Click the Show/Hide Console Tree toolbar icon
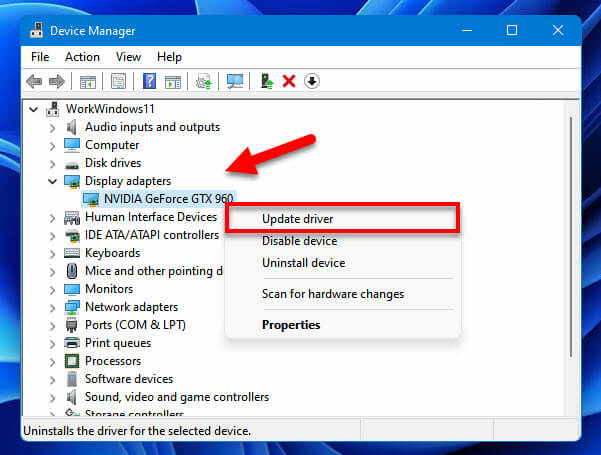Viewport: 601px width, 455px height. (88, 81)
